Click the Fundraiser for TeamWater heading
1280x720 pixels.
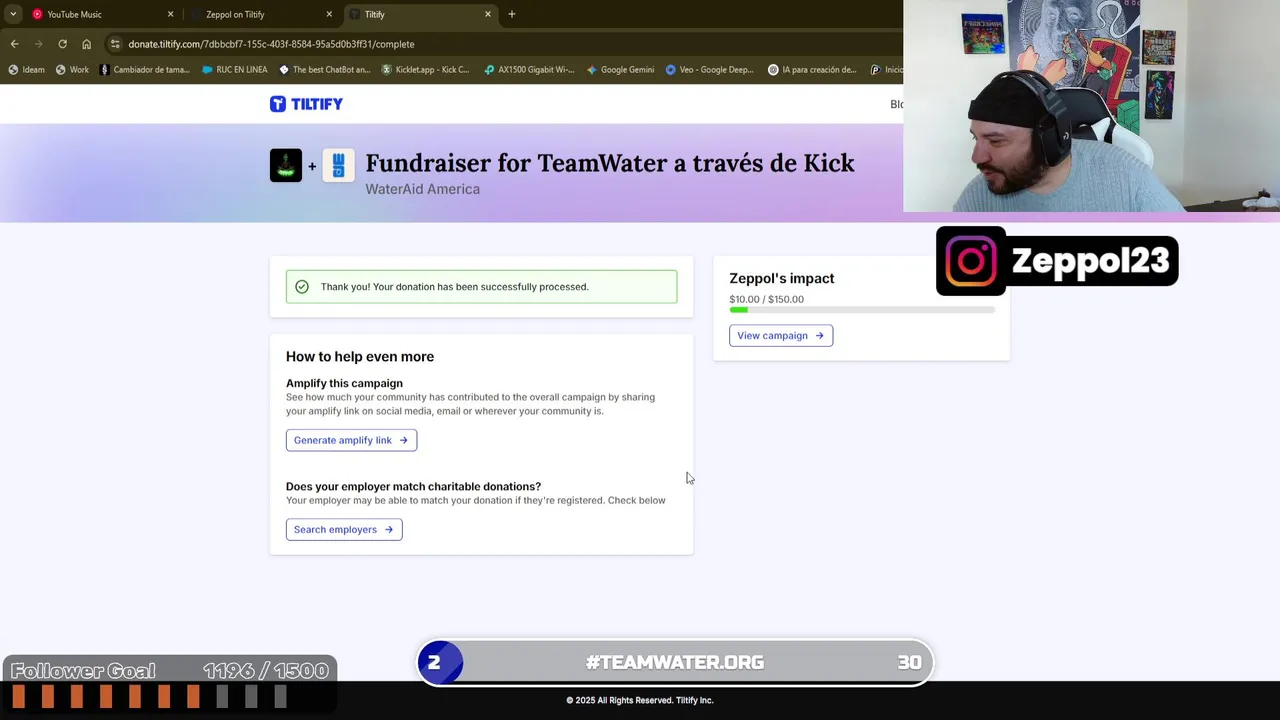click(x=610, y=163)
